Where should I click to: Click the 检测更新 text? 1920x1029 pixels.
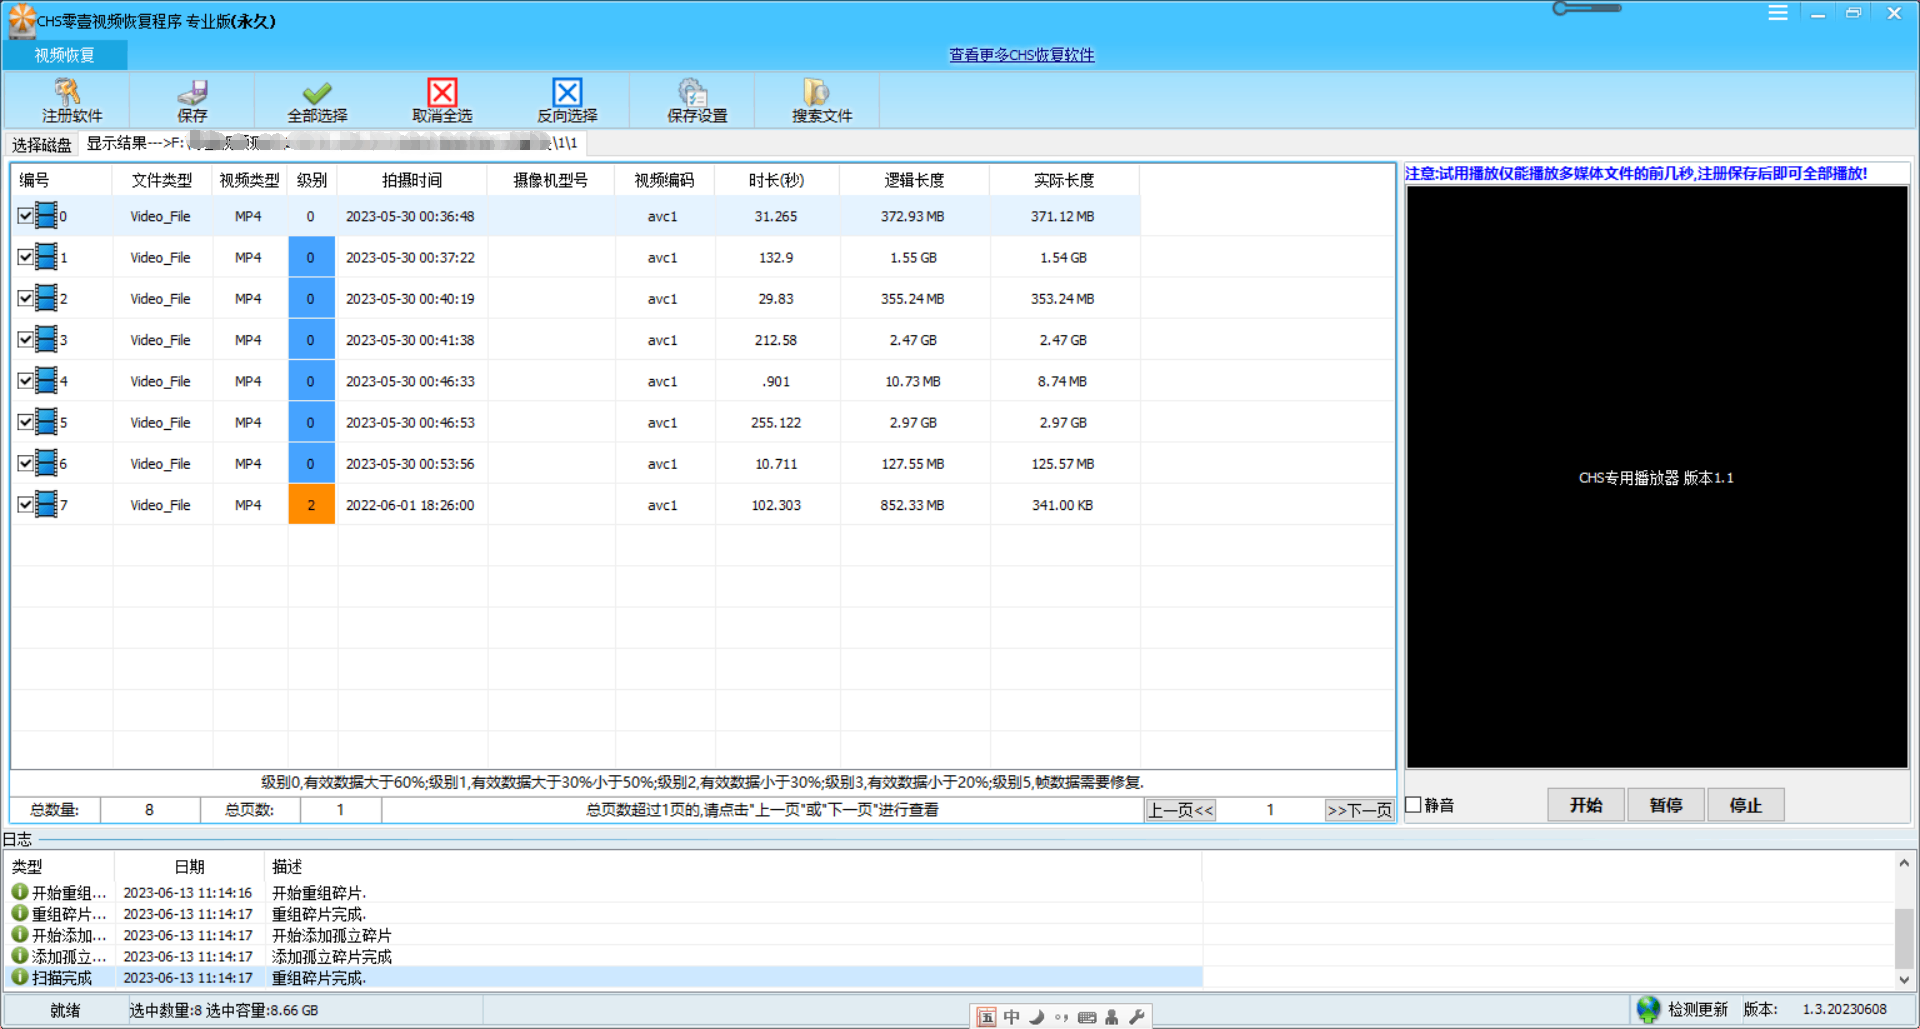point(1697,1009)
